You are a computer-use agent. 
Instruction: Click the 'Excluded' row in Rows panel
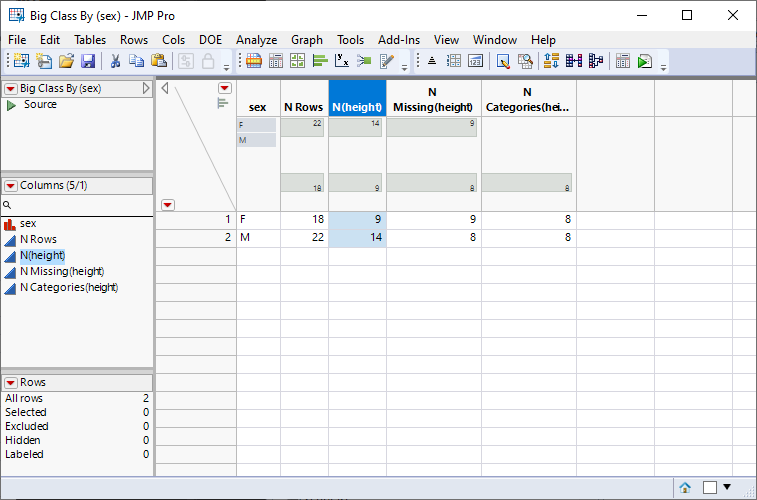tap(77, 426)
